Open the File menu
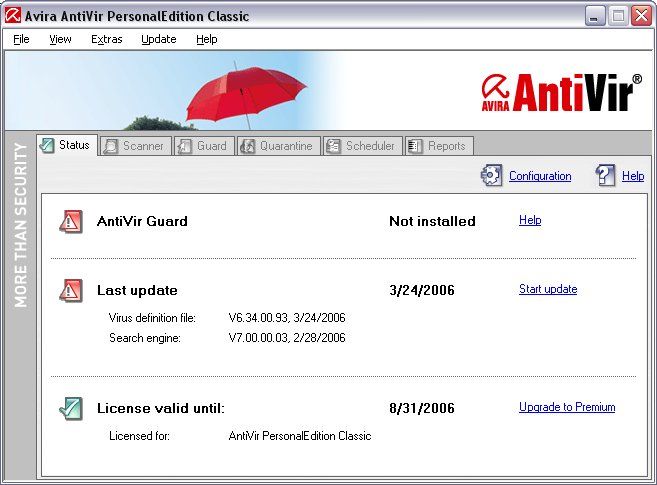 point(21,39)
